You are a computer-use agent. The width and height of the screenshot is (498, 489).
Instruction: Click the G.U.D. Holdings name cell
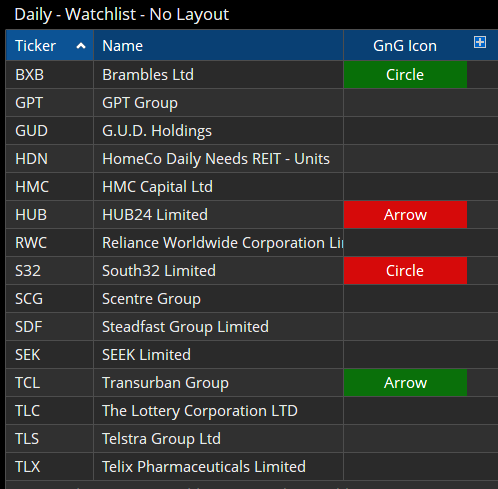(x=218, y=131)
